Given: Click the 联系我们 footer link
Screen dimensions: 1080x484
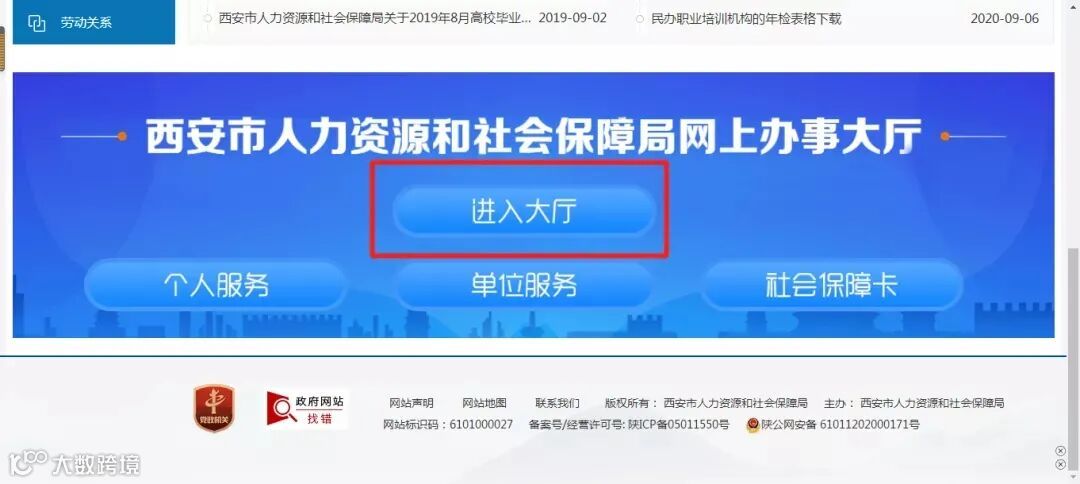Looking at the screenshot, I should point(557,403).
